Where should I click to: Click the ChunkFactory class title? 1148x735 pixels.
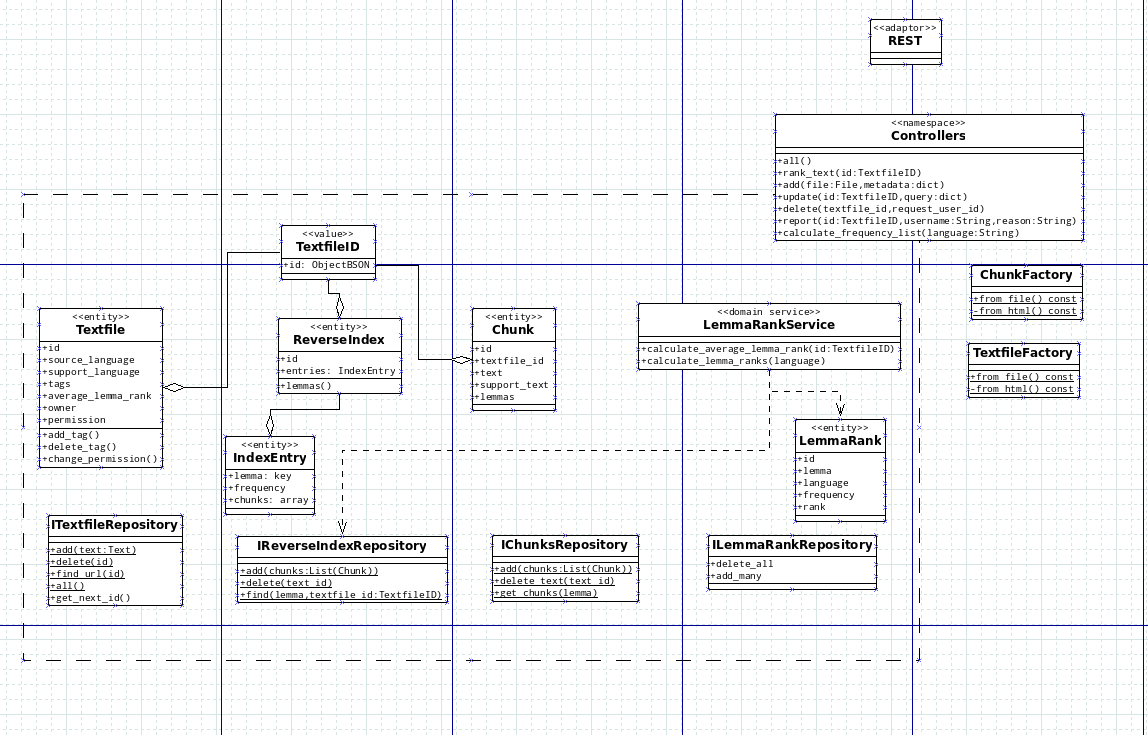[x=1026, y=275]
